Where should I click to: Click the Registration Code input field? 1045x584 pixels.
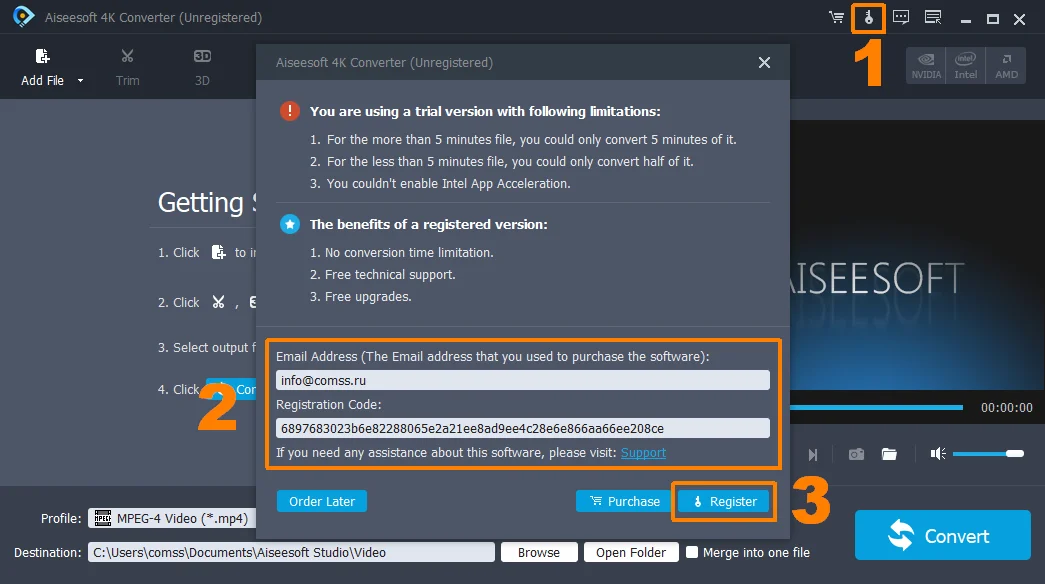[x=523, y=428]
